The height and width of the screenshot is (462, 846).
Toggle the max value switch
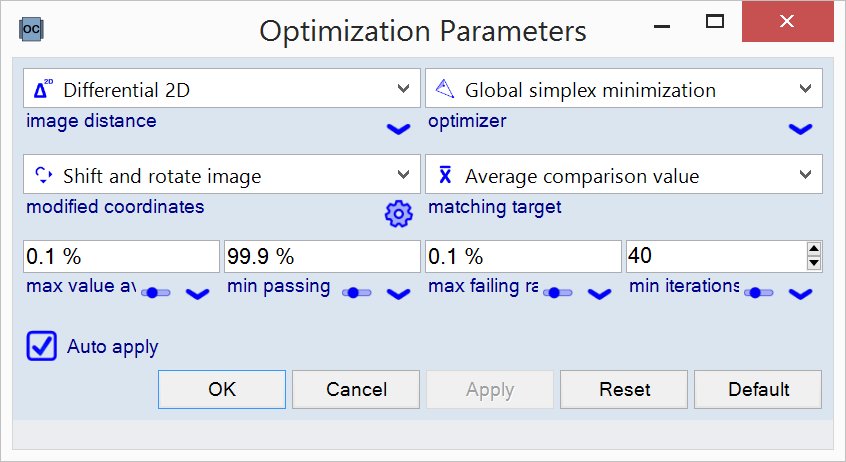(x=157, y=293)
